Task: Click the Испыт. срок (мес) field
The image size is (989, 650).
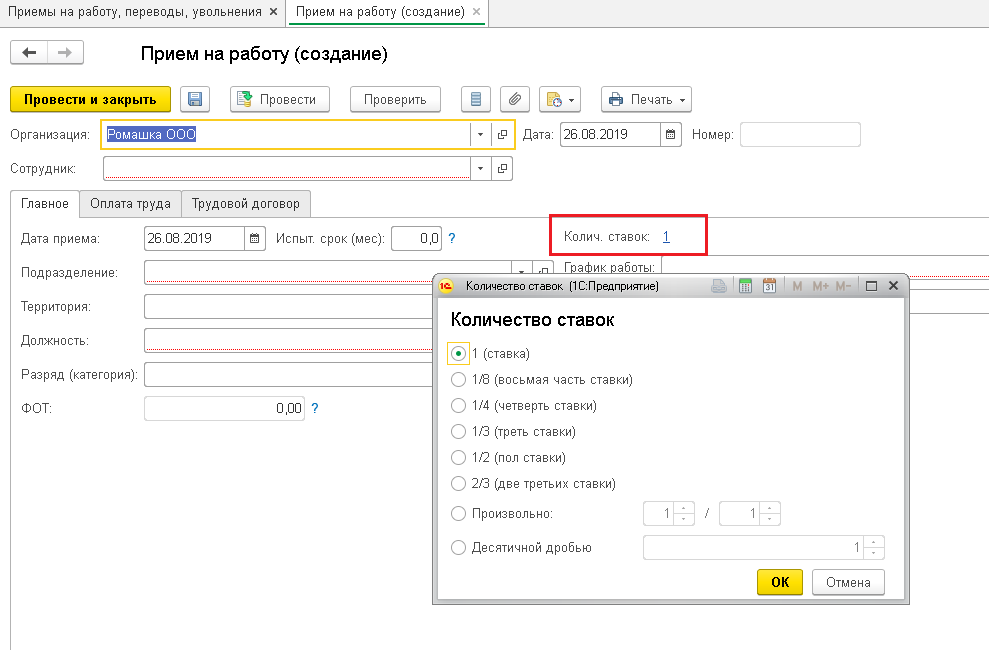Action: click(x=416, y=238)
